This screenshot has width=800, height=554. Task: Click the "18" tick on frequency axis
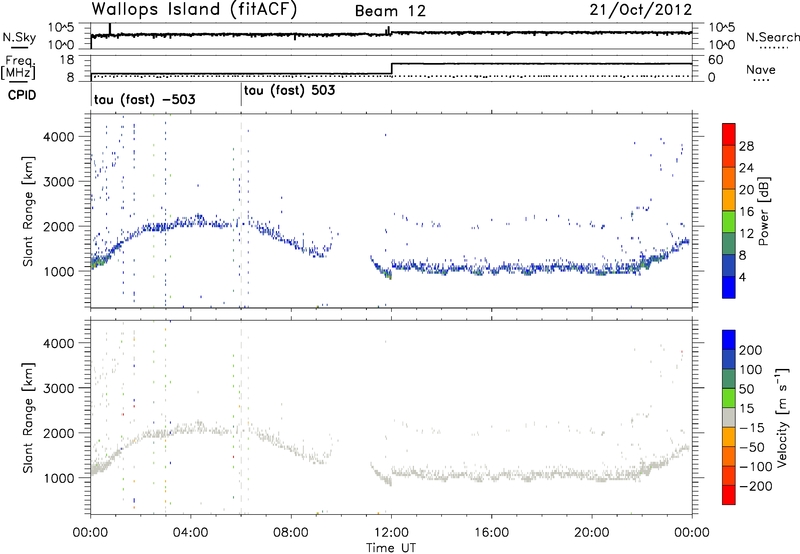[67, 60]
